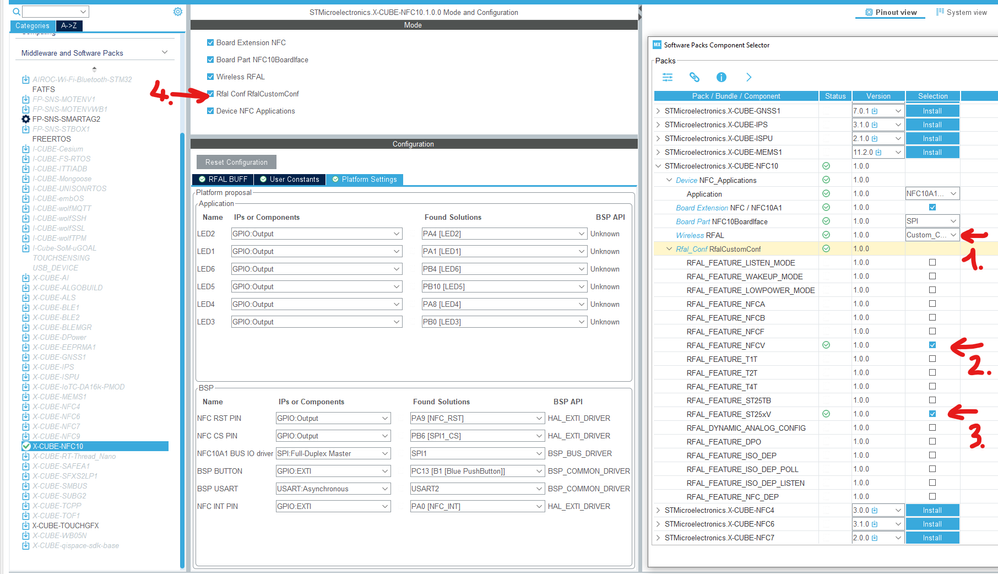This screenshot has width=998, height=574.
Task: Click download icon beside X-CUBE-SUBG2
Action: point(25,496)
